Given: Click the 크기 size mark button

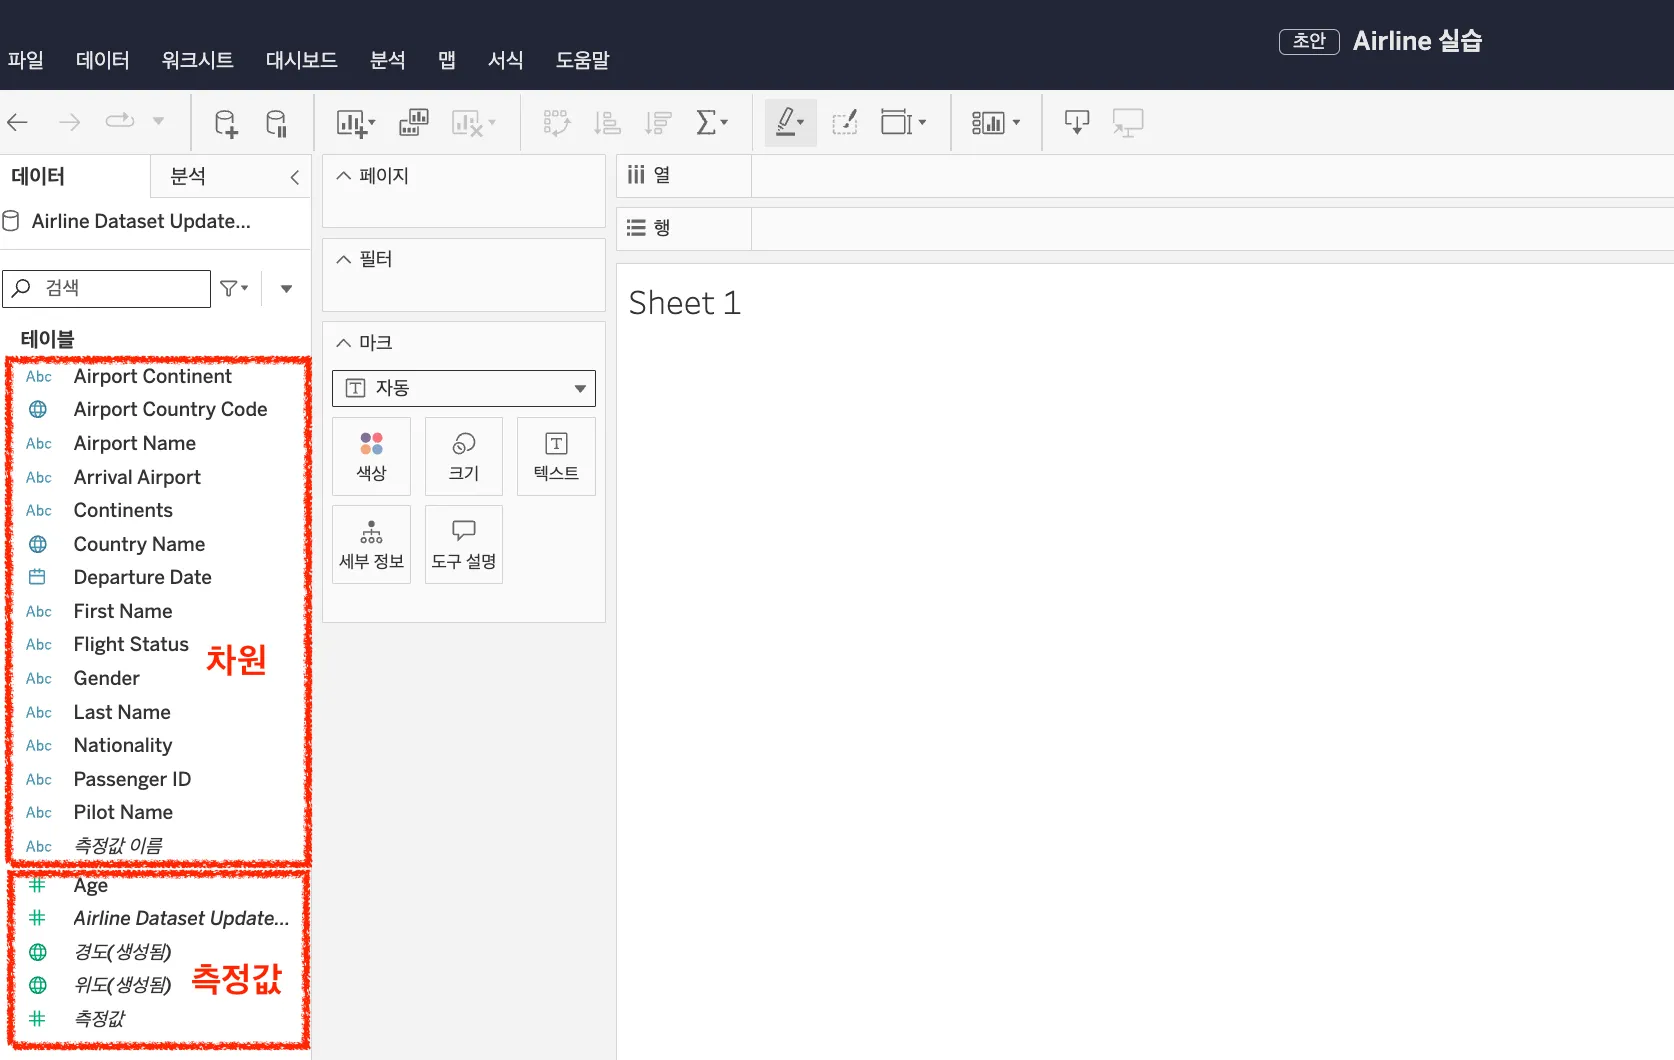Looking at the screenshot, I should pyautogui.click(x=464, y=457).
